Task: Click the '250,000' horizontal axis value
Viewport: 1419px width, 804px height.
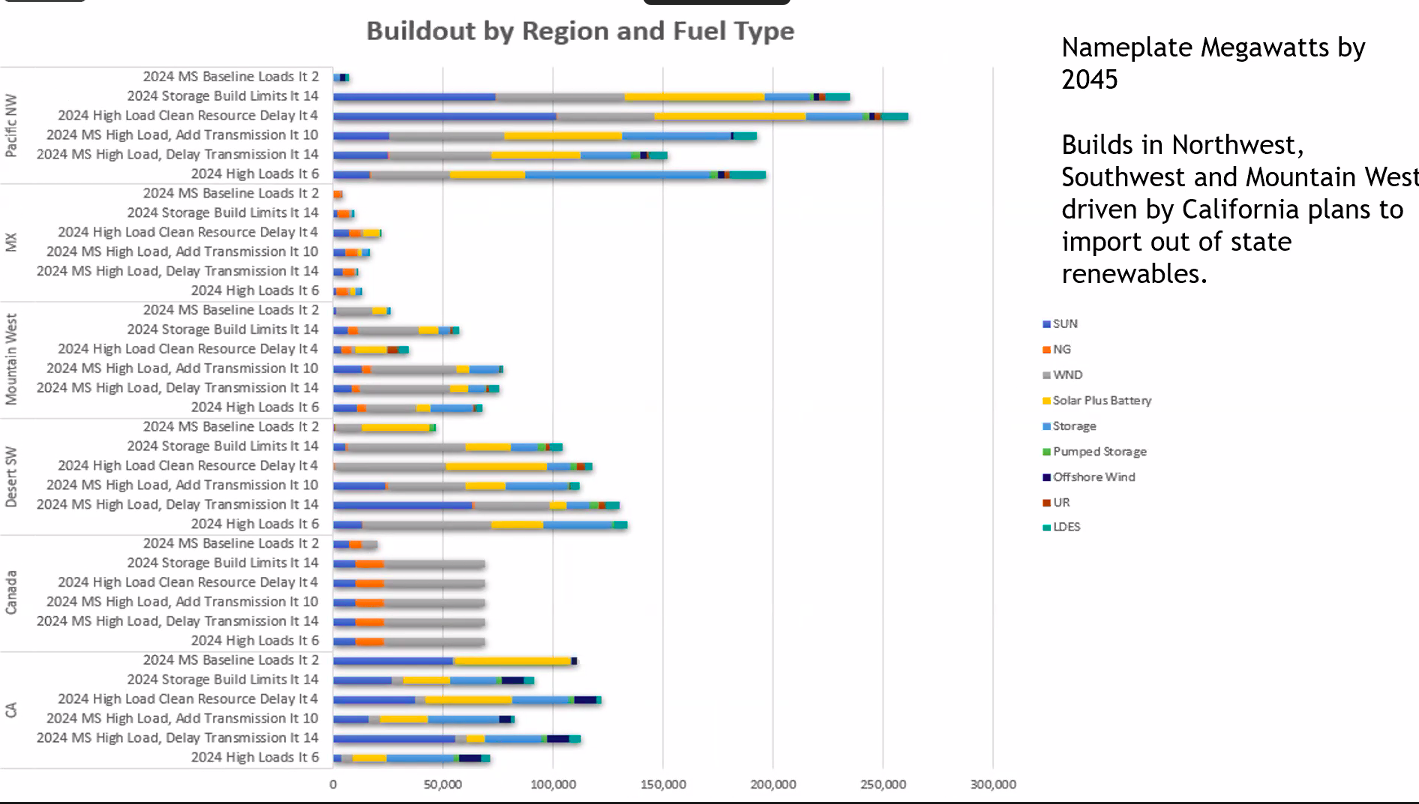Action: (883, 785)
